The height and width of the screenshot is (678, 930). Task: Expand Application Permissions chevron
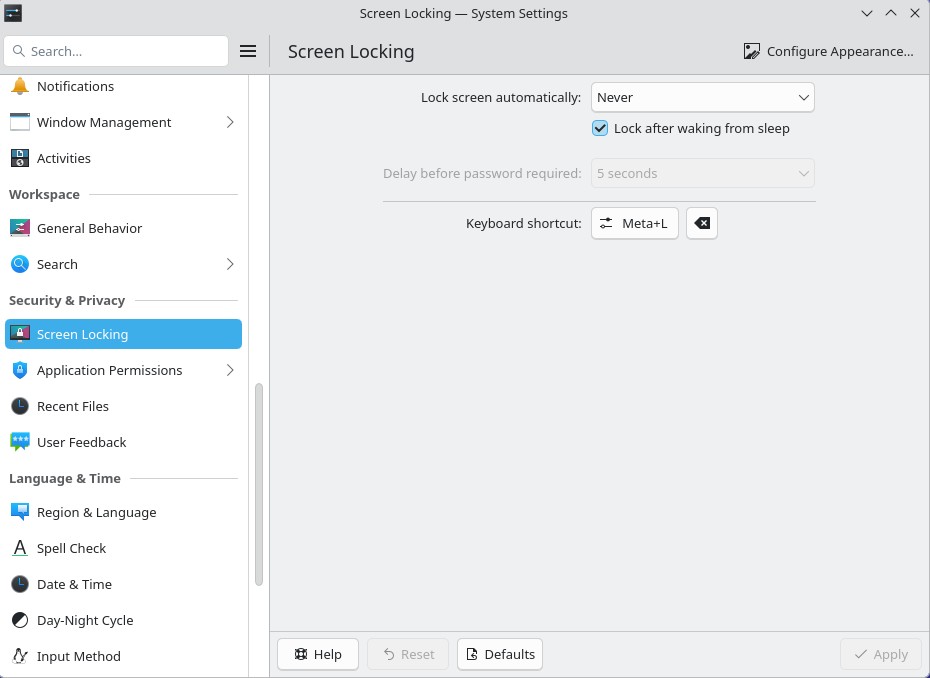[x=230, y=370]
